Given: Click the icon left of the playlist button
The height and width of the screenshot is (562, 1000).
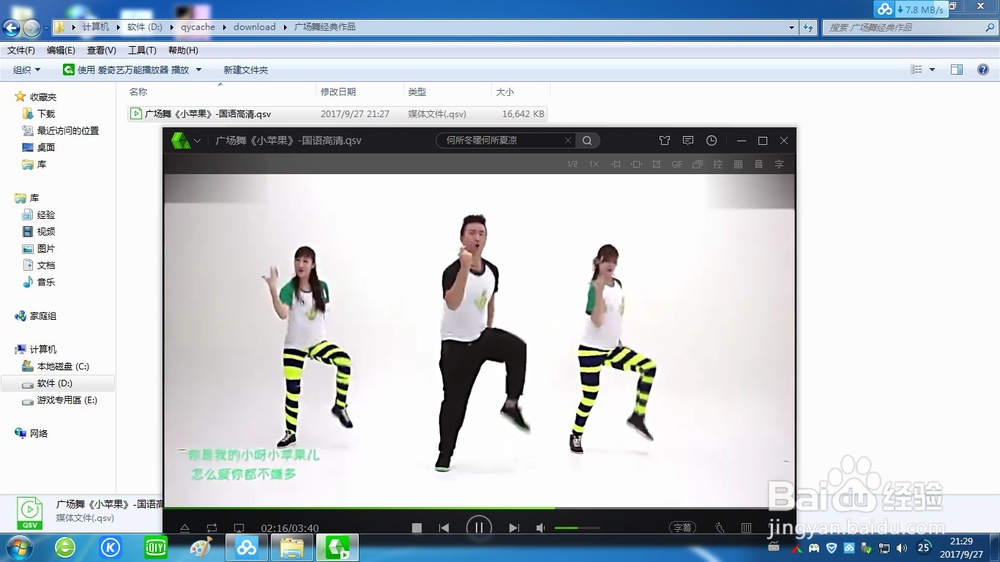Looking at the screenshot, I should pos(719,528).
